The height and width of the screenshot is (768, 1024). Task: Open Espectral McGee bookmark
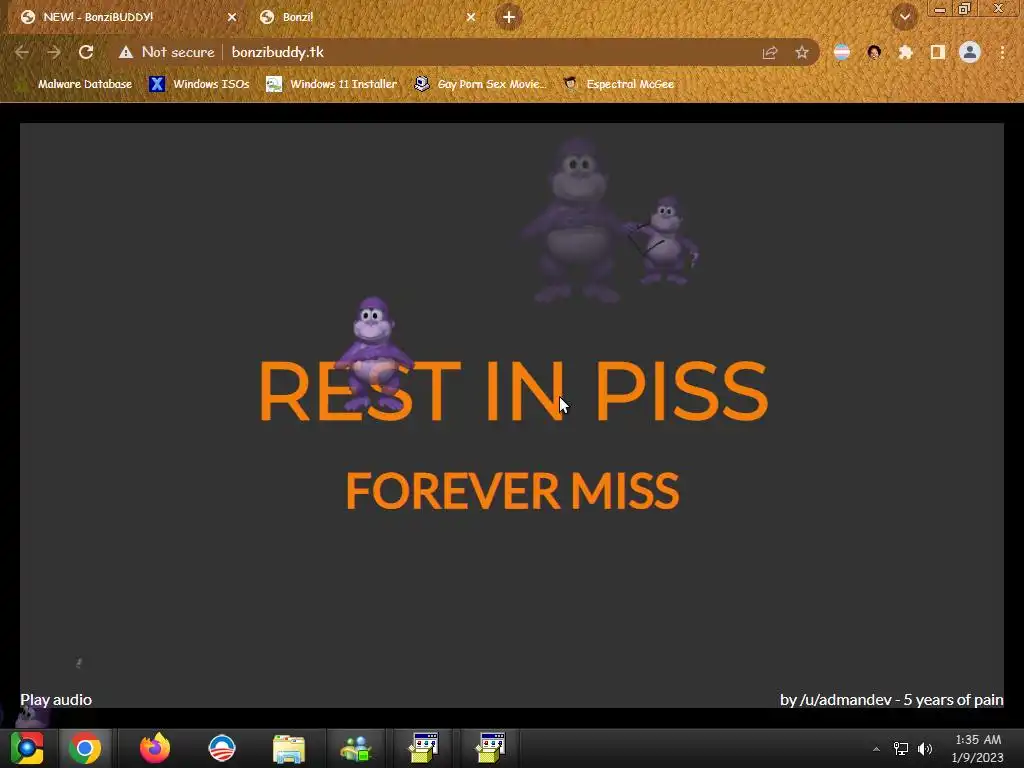click(x=618, y=84)
